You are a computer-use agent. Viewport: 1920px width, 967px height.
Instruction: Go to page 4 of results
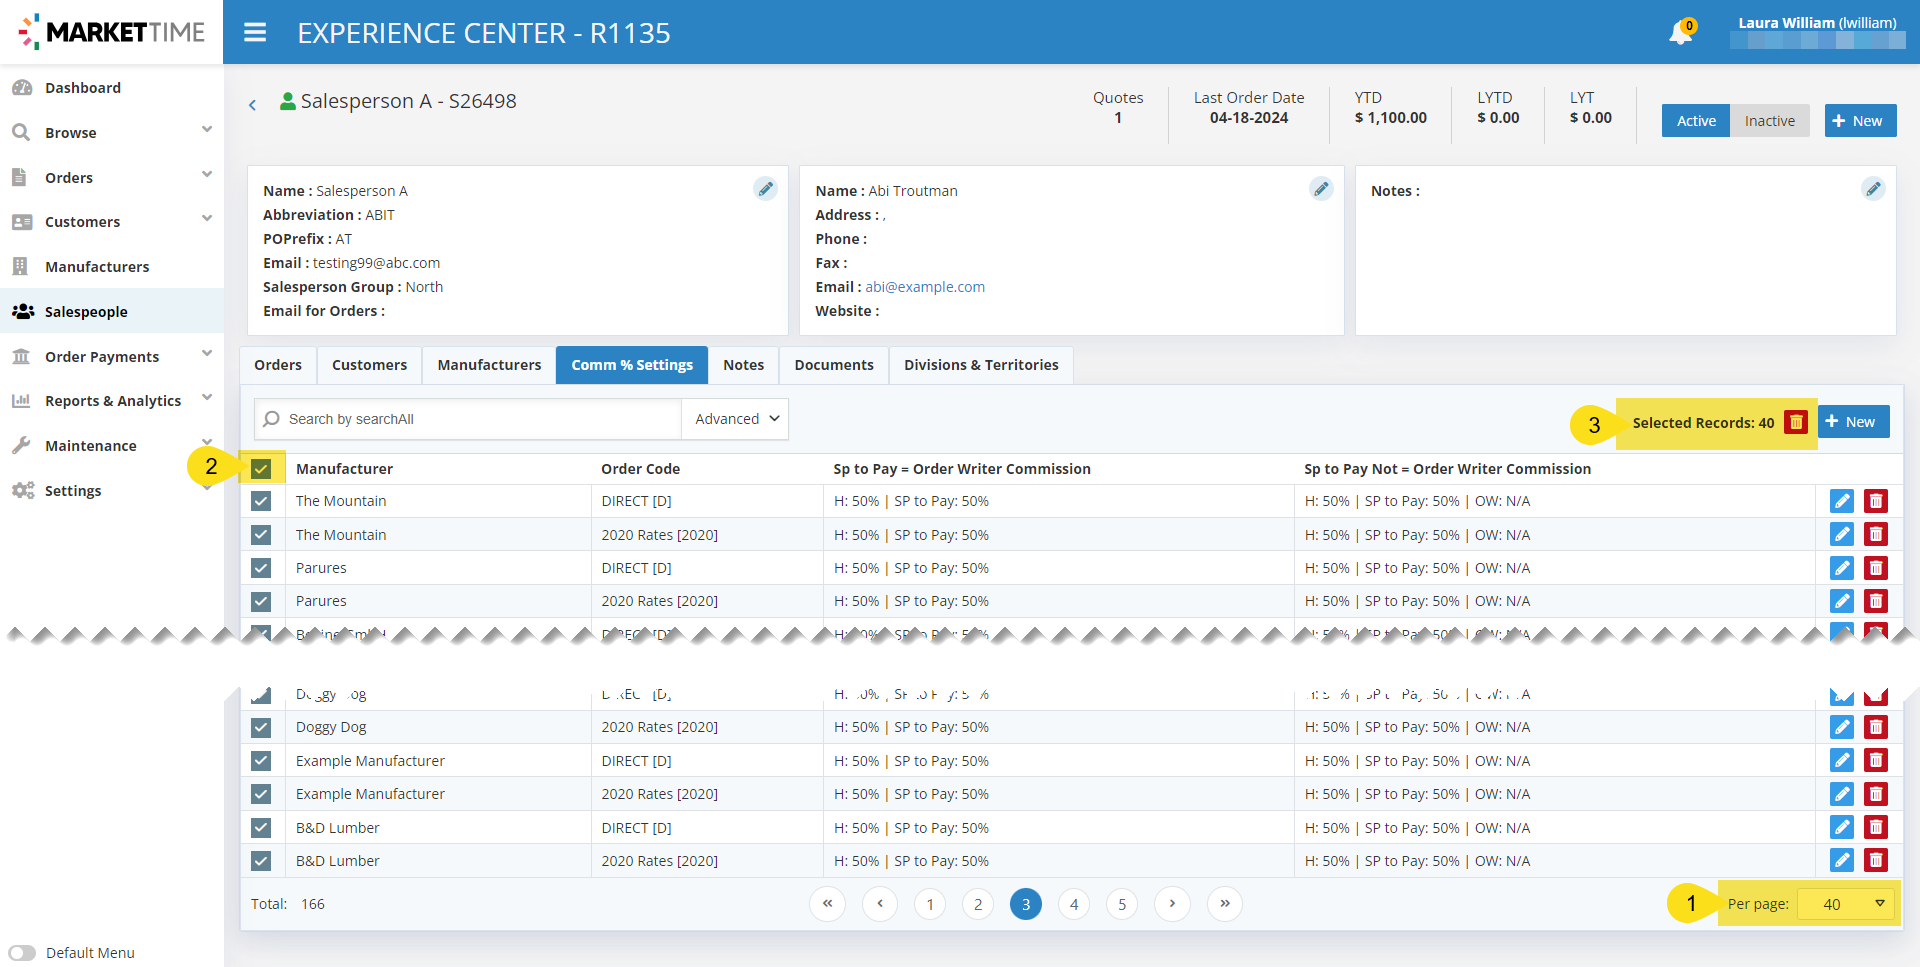click(x=1074, y=904)
